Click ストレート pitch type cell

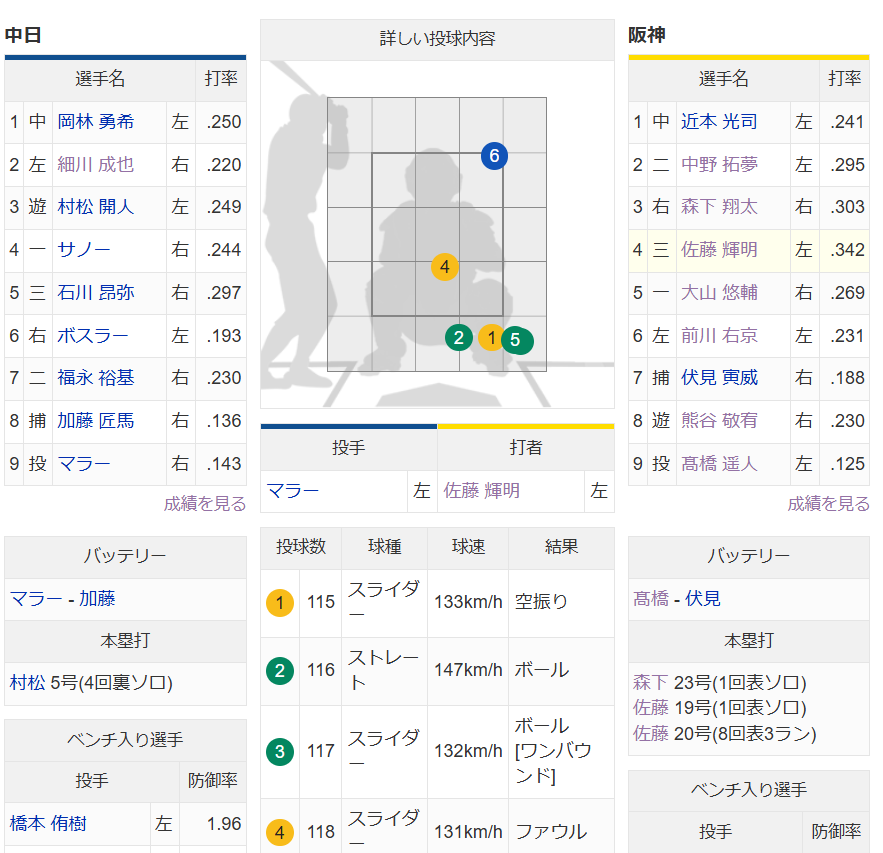point(384,671)
